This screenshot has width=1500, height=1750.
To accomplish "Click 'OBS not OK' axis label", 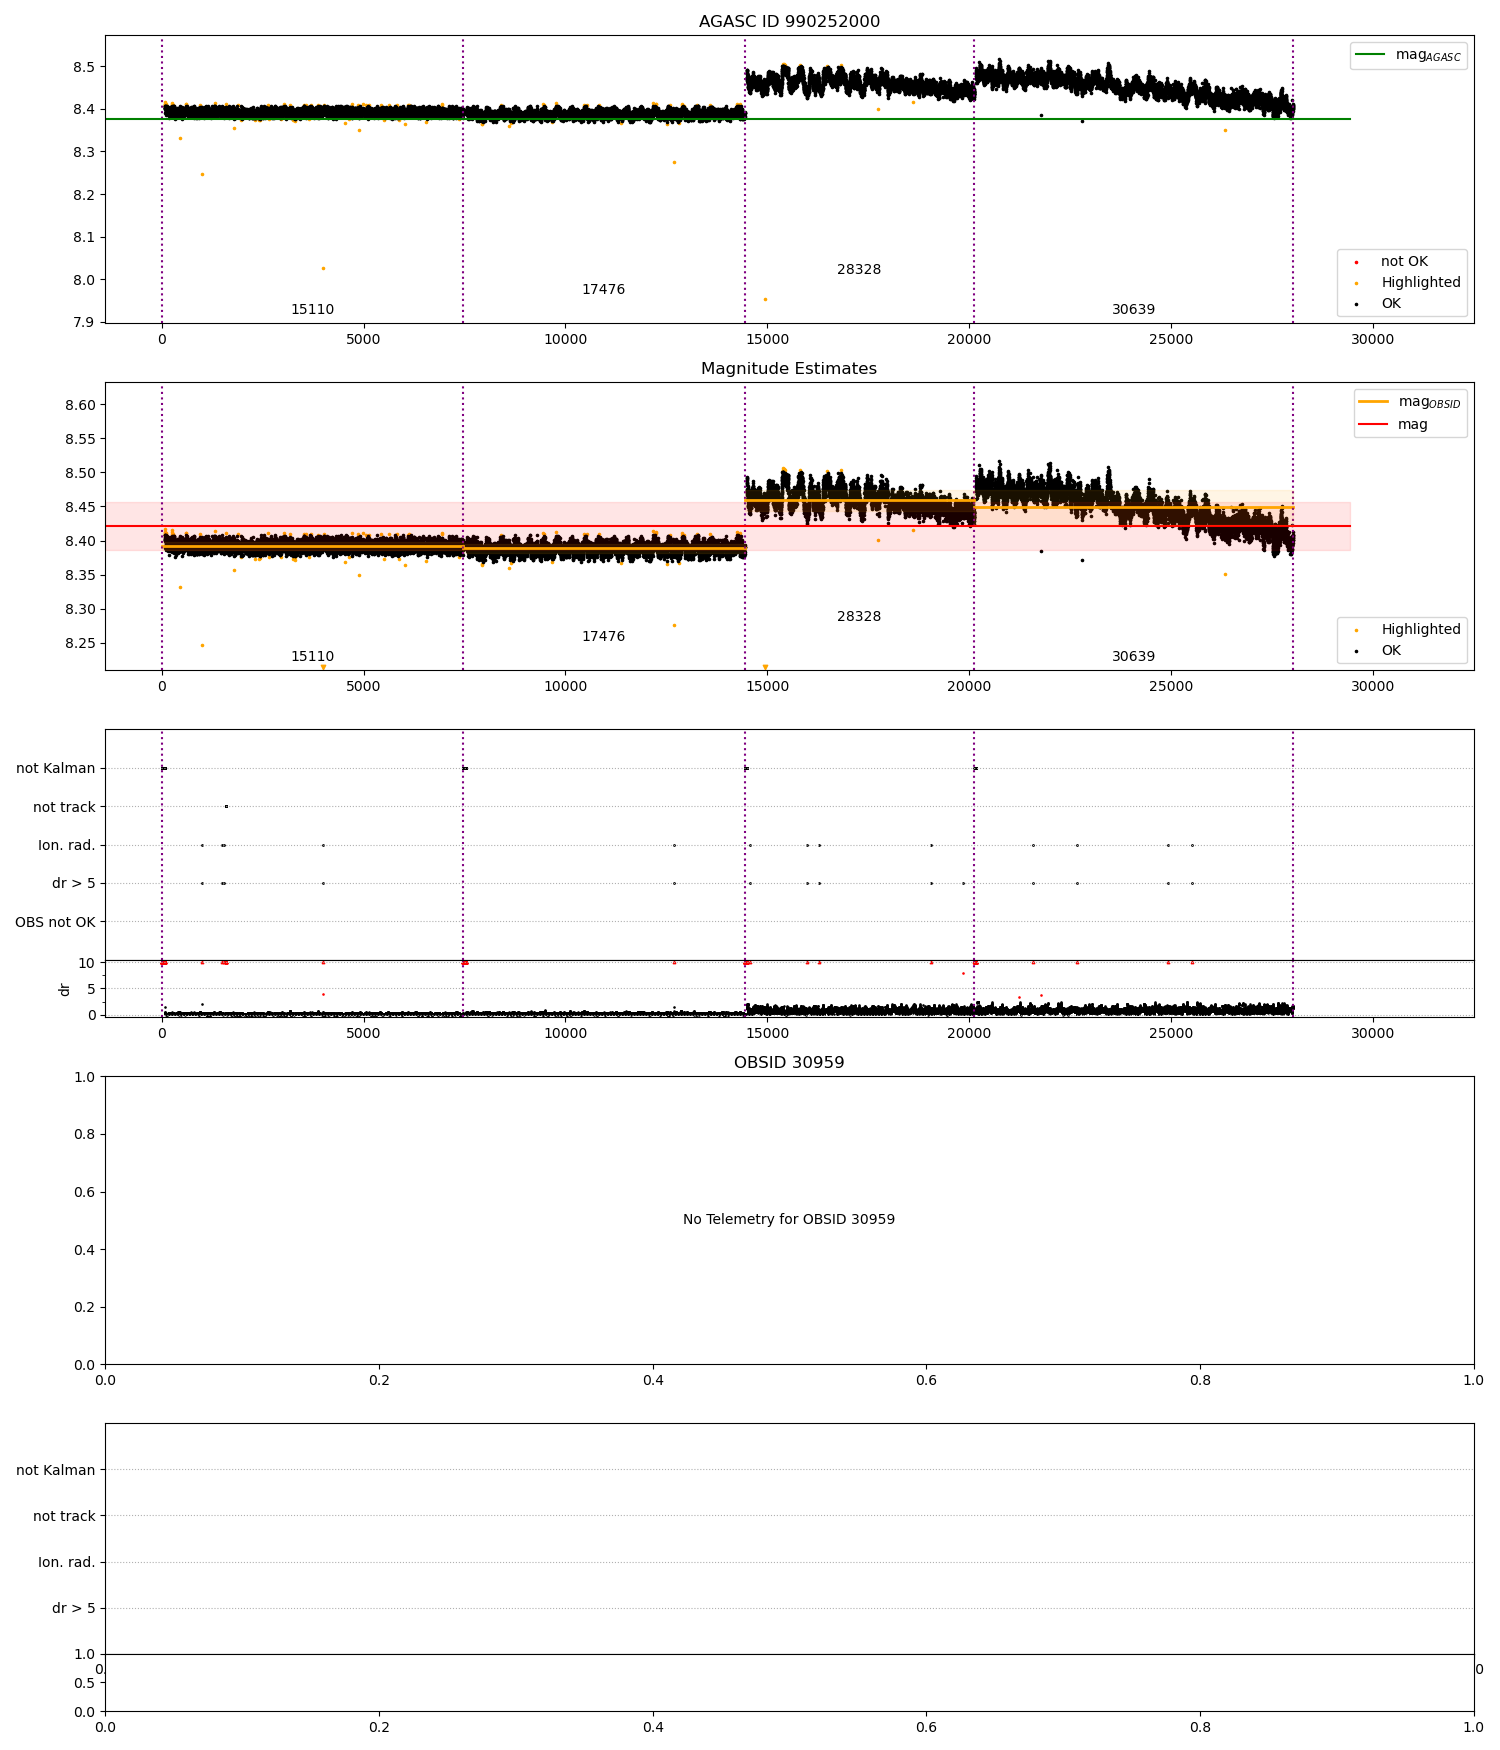I will tap(55, 922).
